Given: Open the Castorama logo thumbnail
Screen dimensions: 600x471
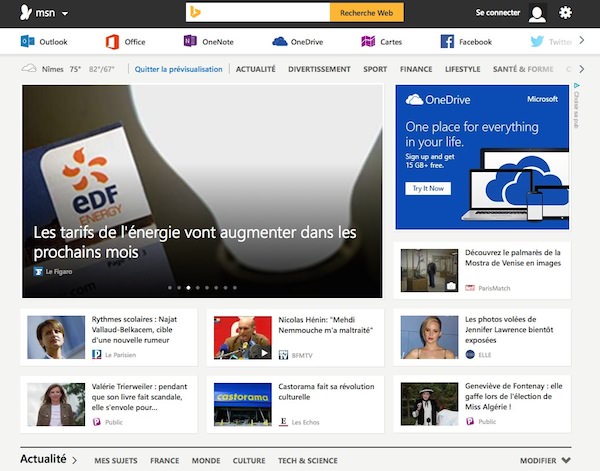Looking at the screenshot, I should (x=243, y=404).
